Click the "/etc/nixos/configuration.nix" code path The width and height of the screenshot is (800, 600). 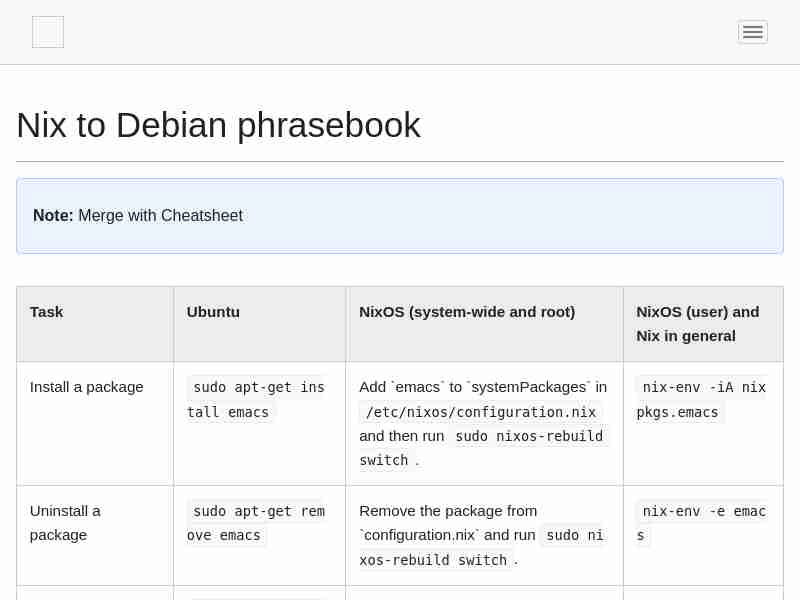[480, 412]
